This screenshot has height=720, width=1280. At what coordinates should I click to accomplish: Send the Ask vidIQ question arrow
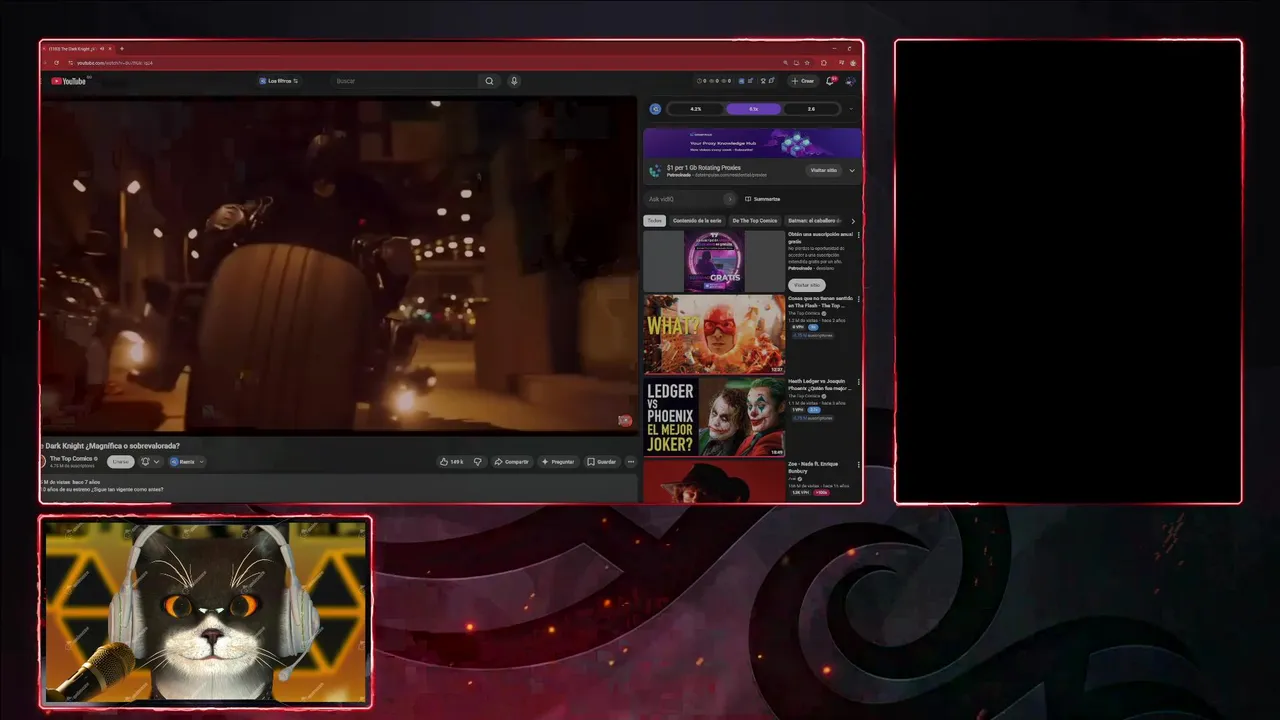click(x=730, y=199)
